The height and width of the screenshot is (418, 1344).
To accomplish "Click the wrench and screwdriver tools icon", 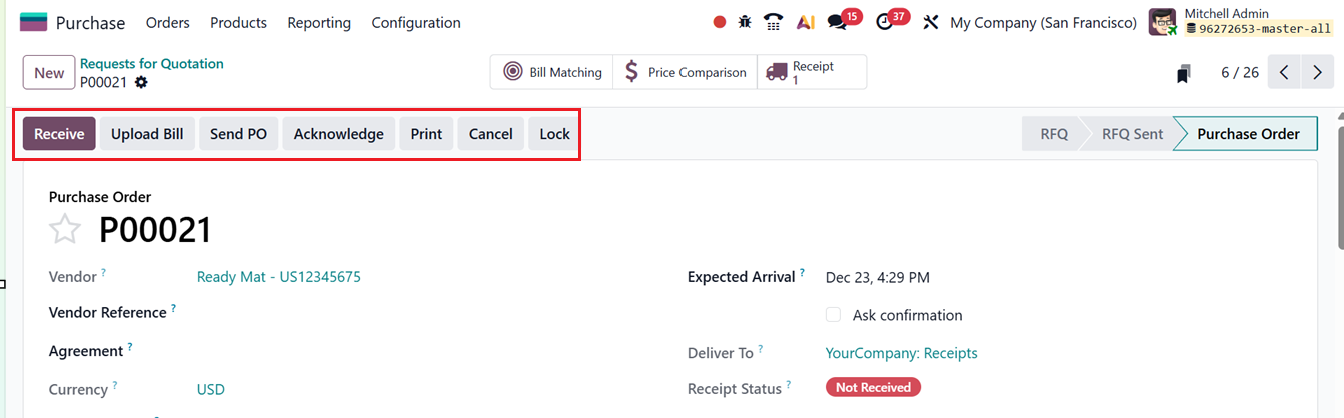I will [930, 22].
